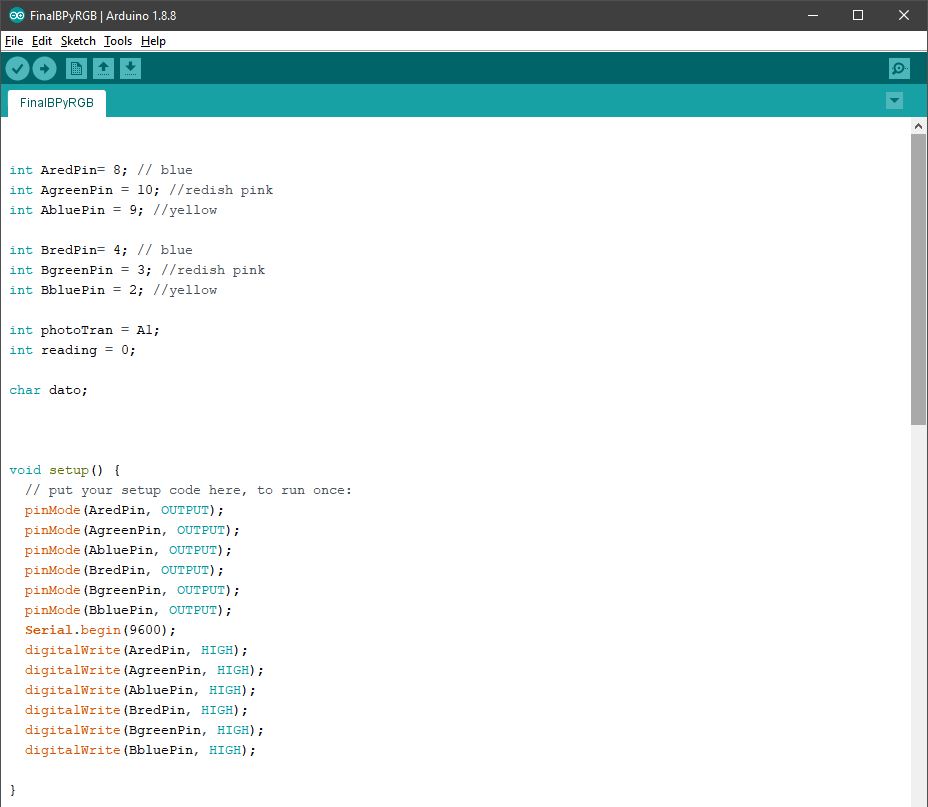
Task: Click the '//yellow' comment after BbluePin
Action: [x=185, y=290]
